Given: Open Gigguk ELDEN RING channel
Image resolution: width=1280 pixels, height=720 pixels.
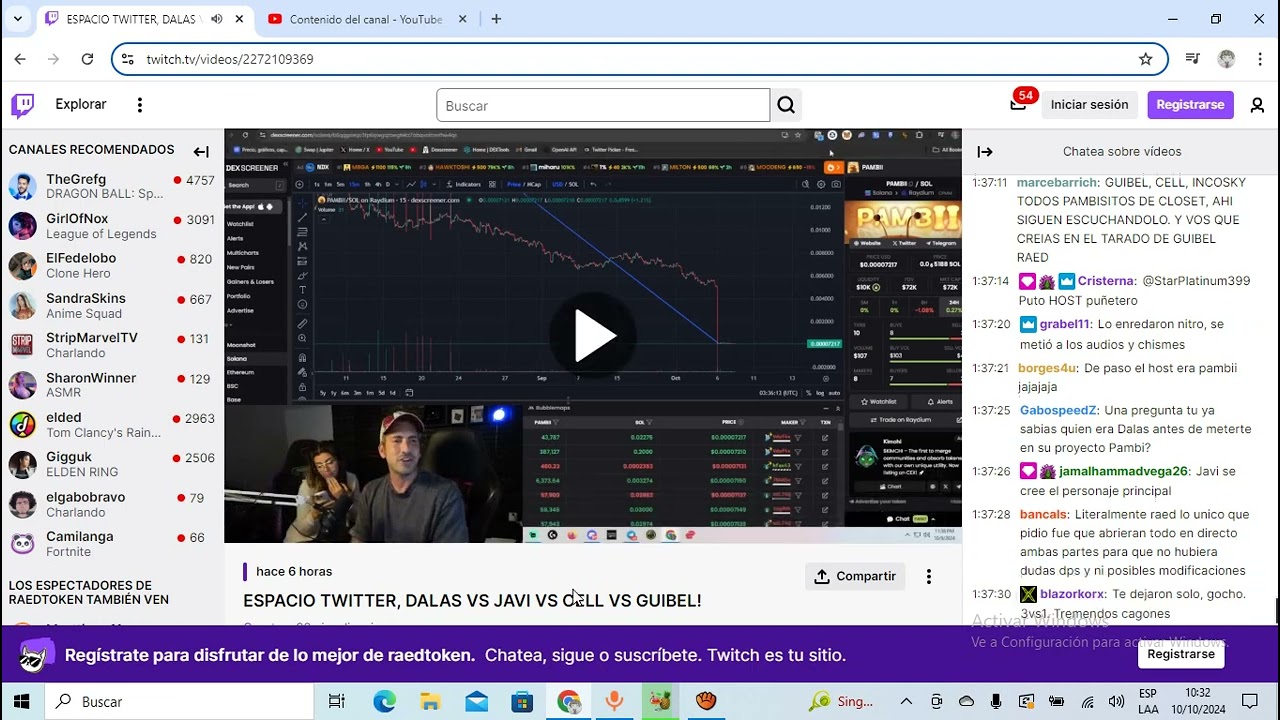Looking at the screenshot, I should click(x=112, y=464).
